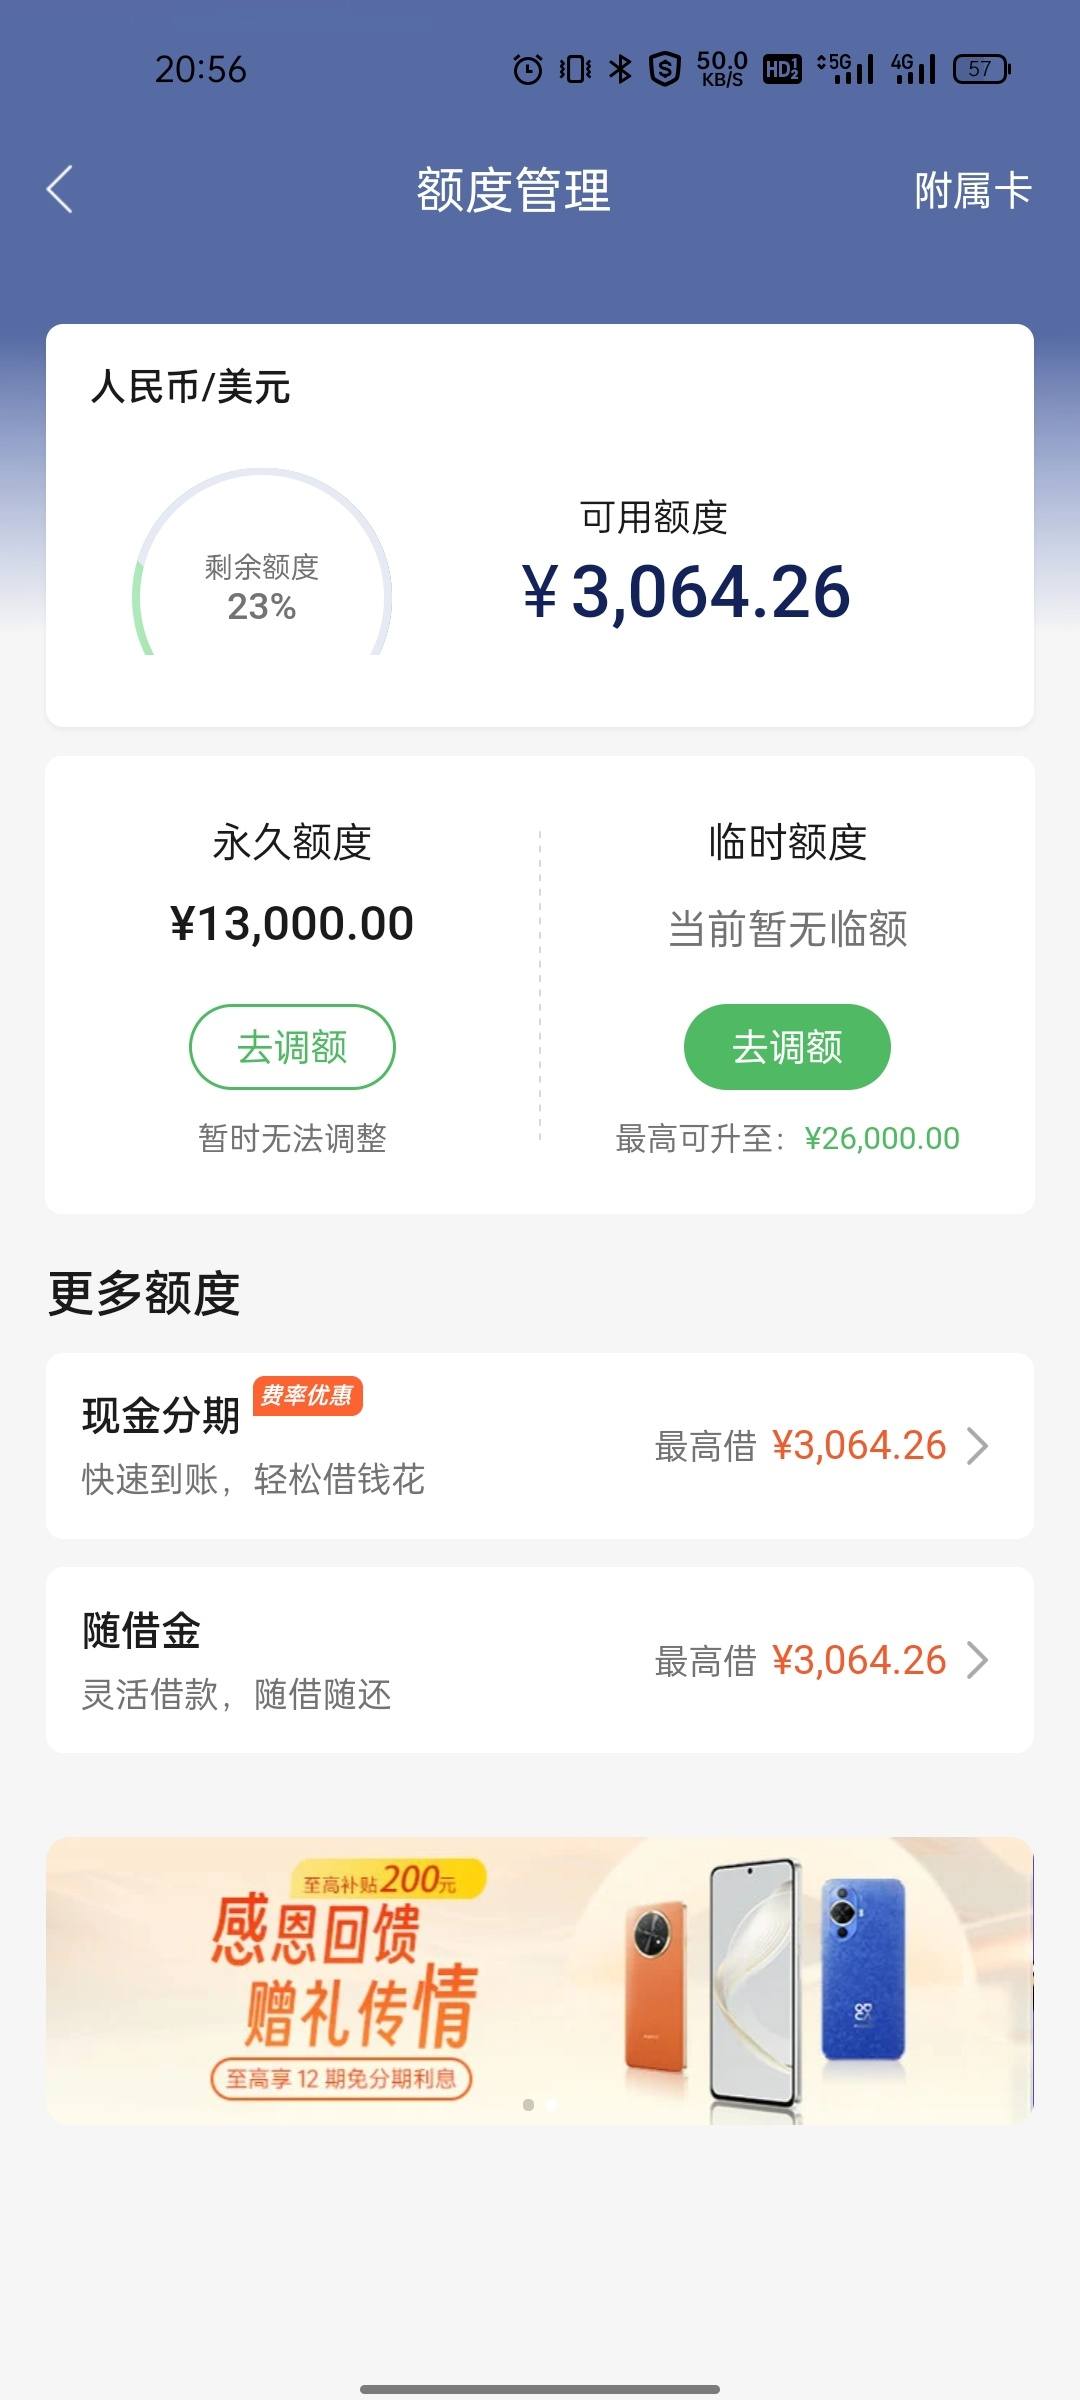Image resolution: width=1080 pixels, height=2400 pixels.
Task: Tap green 去调额 under 临时额度
Action: click(787, 1047)
